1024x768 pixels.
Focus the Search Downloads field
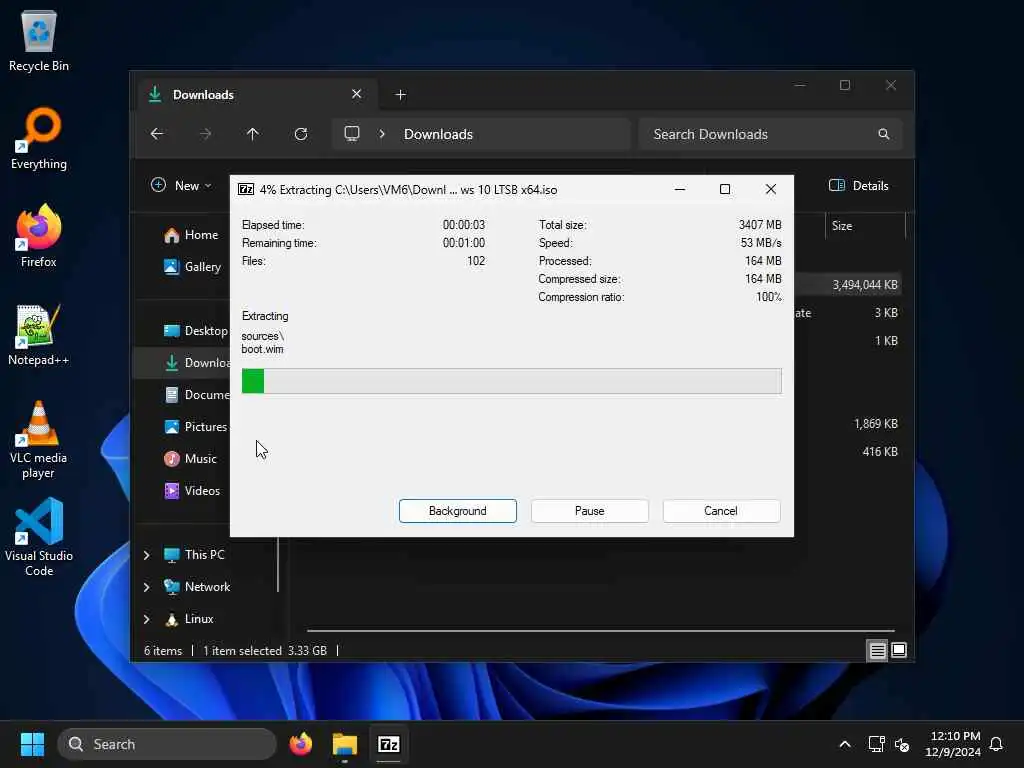point(771,134)
